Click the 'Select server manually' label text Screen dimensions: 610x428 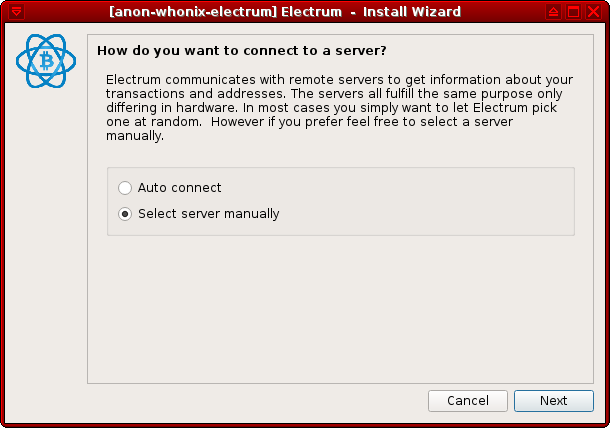pyautogui.click(x=209, y=214)
